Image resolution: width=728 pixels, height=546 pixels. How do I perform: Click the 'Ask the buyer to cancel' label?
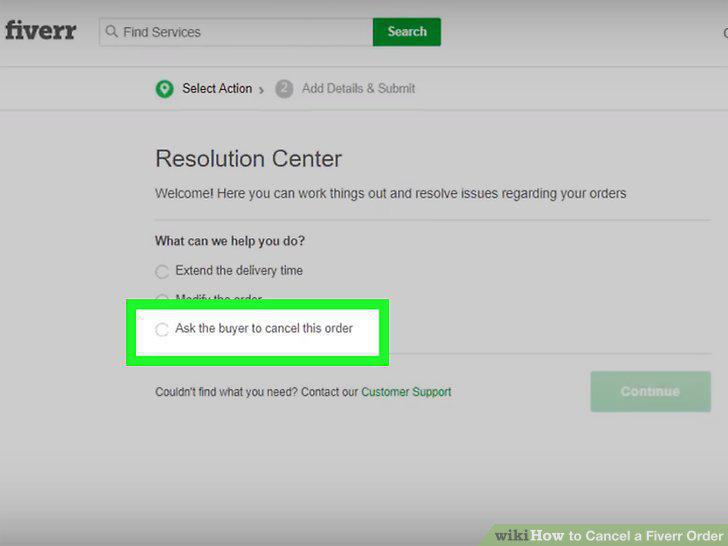[264, 328]
